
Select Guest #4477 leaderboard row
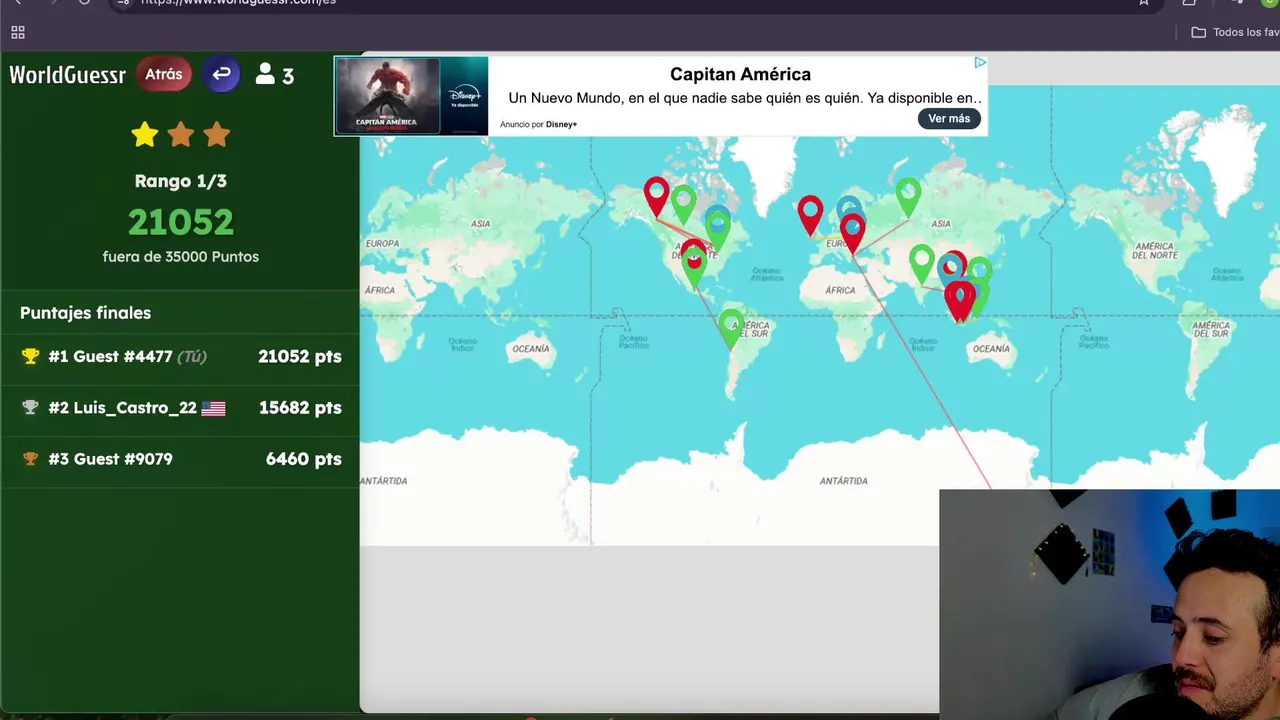[180, 357]
